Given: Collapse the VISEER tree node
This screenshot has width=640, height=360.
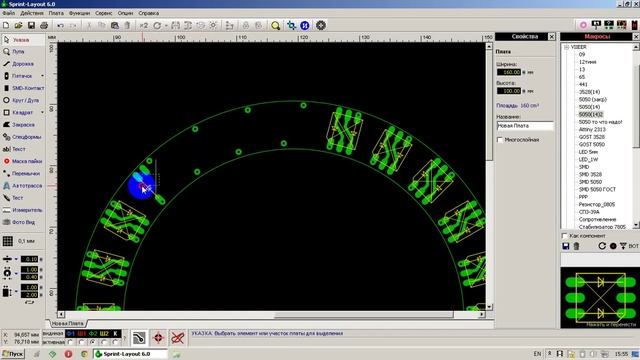Looking at the screenshot, I should click(x=567, y=47).
